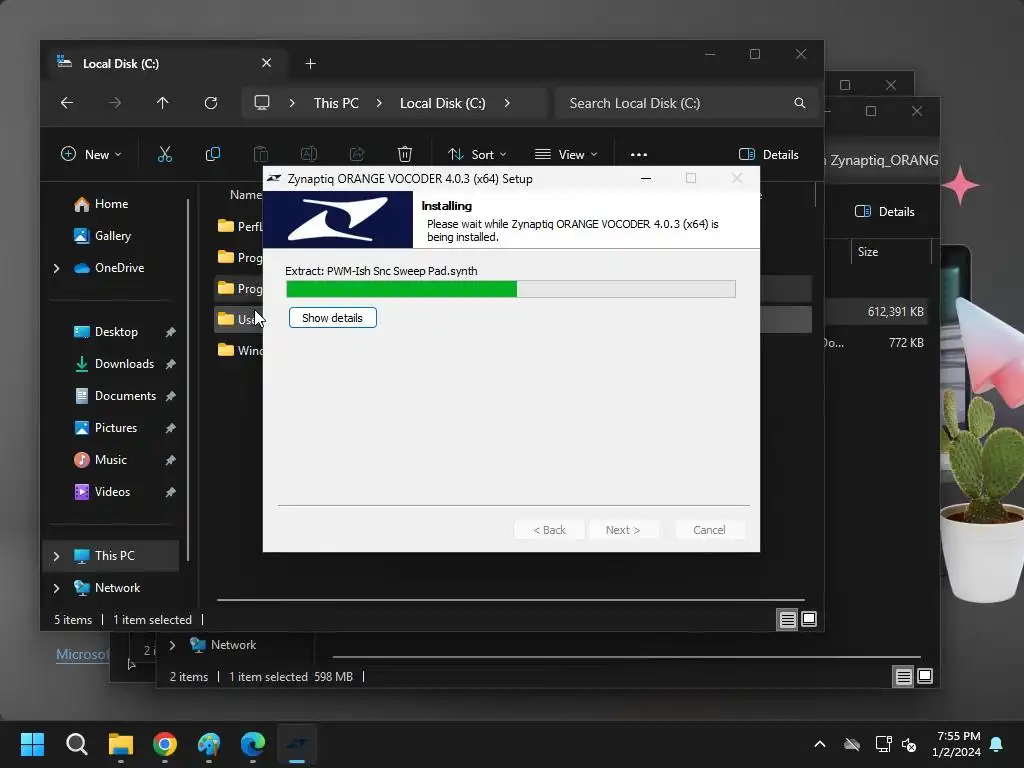Close the Local Disk (C:) tab
Image resolution: width=1024 pixels, height=768 pixels.
pyautogui.click(x=266, y=63)
